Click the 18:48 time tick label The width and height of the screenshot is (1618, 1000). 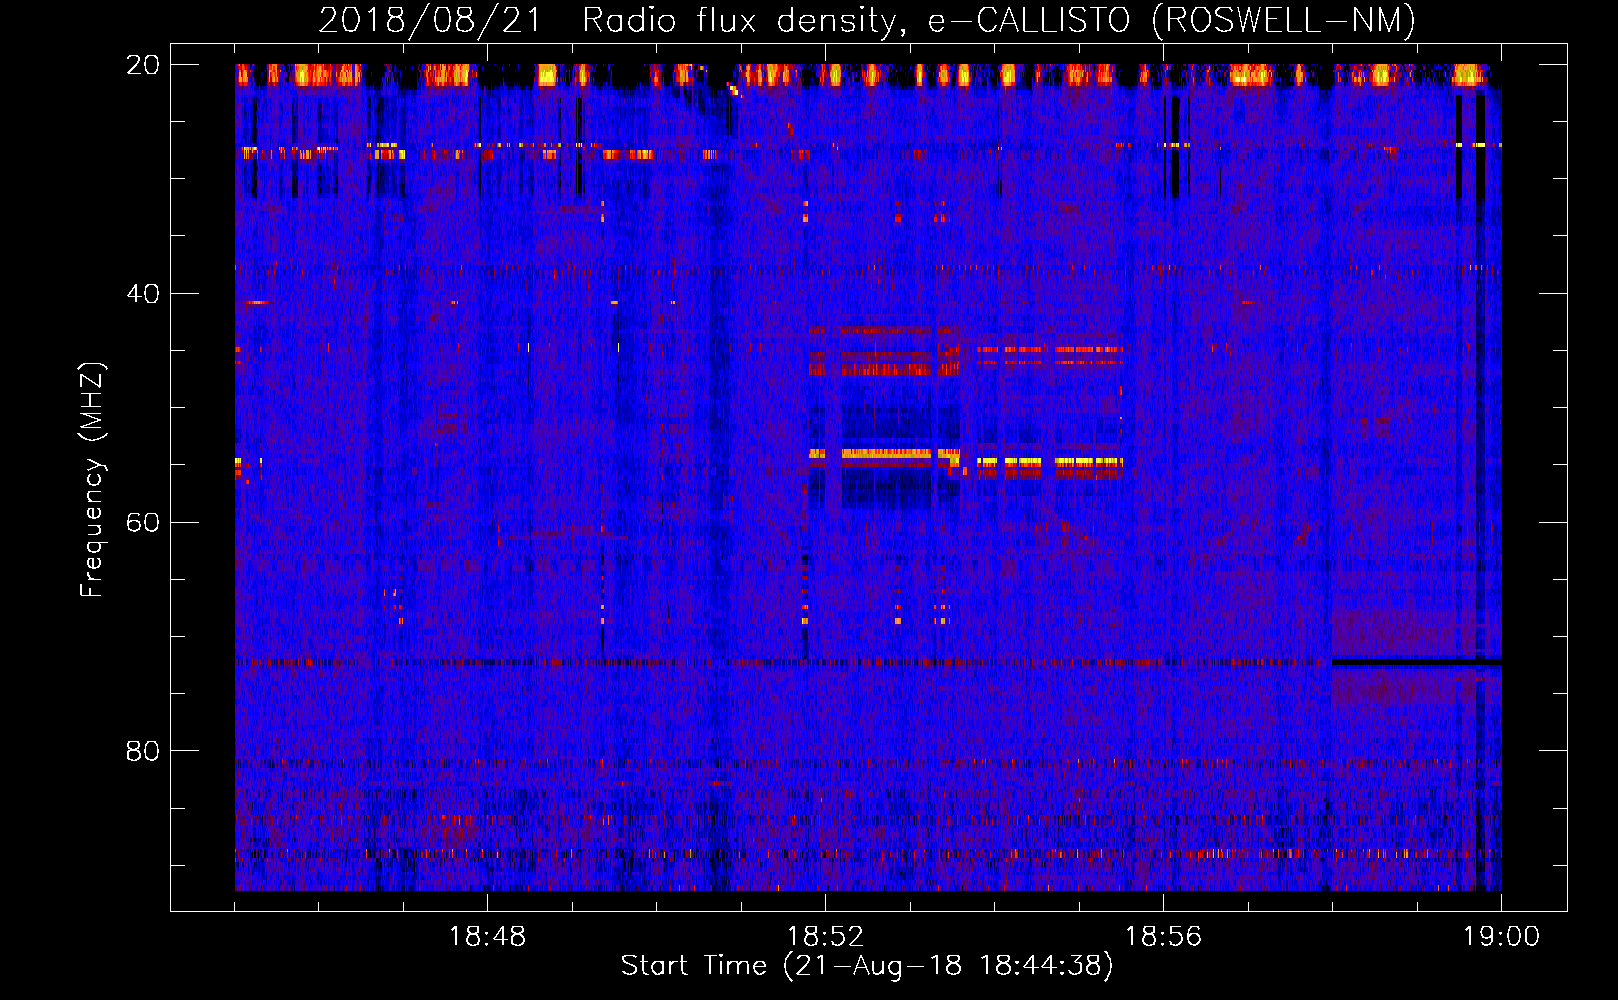[x=487, y=937]
